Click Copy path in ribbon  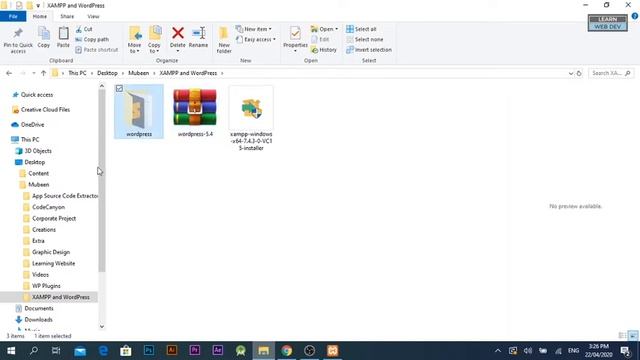[92, 39]
